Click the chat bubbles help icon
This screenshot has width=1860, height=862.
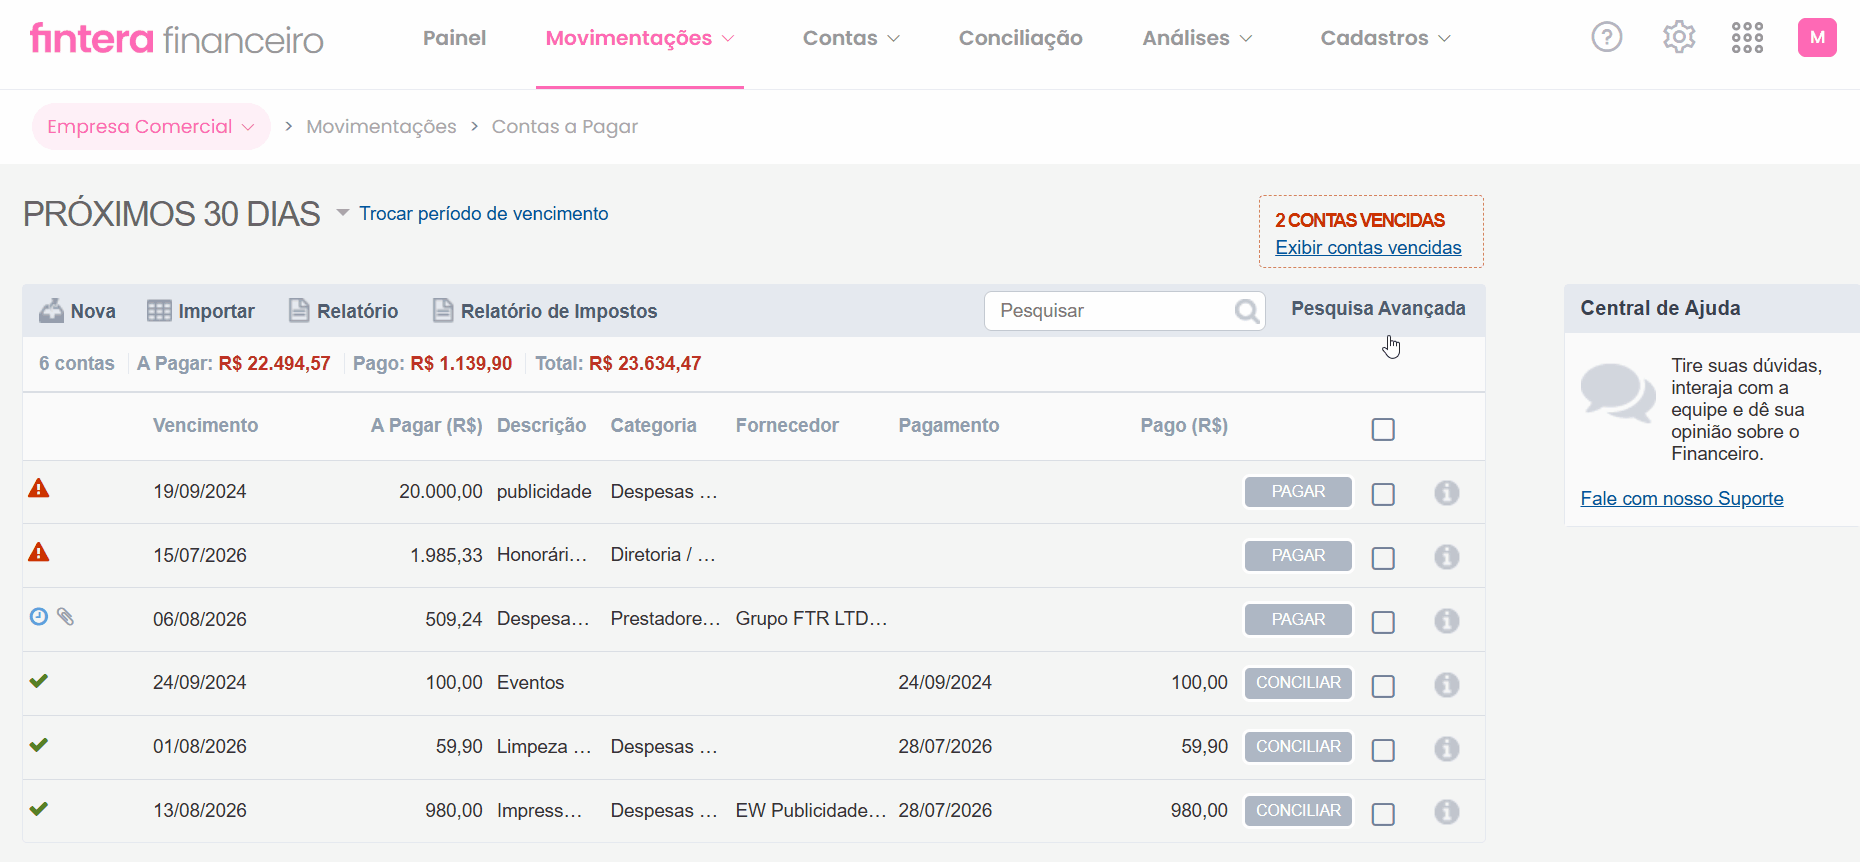pos(1617,392)
